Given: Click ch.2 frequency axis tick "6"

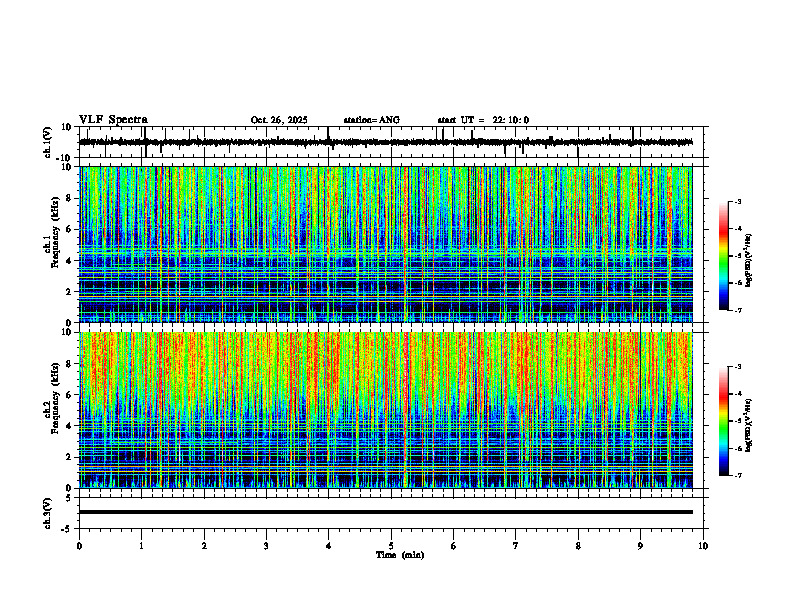Looking at the screenshot, I should pos(69,395).
